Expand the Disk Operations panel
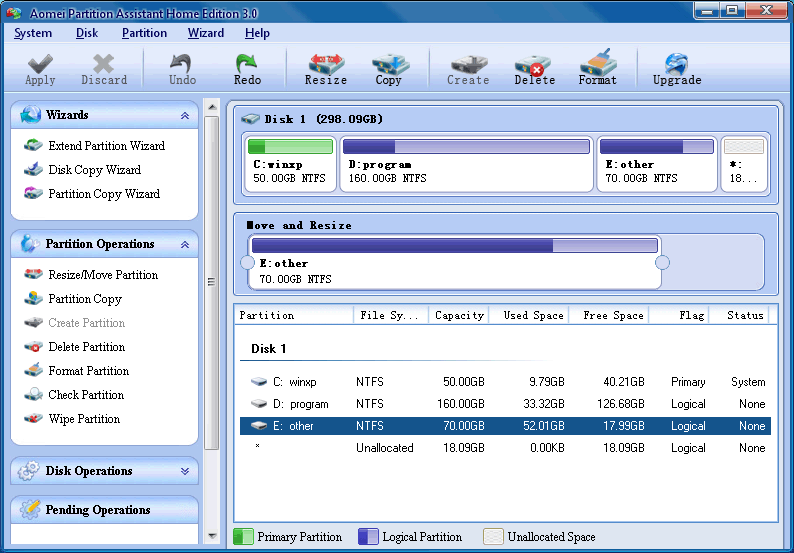 (x=185, y=471)
